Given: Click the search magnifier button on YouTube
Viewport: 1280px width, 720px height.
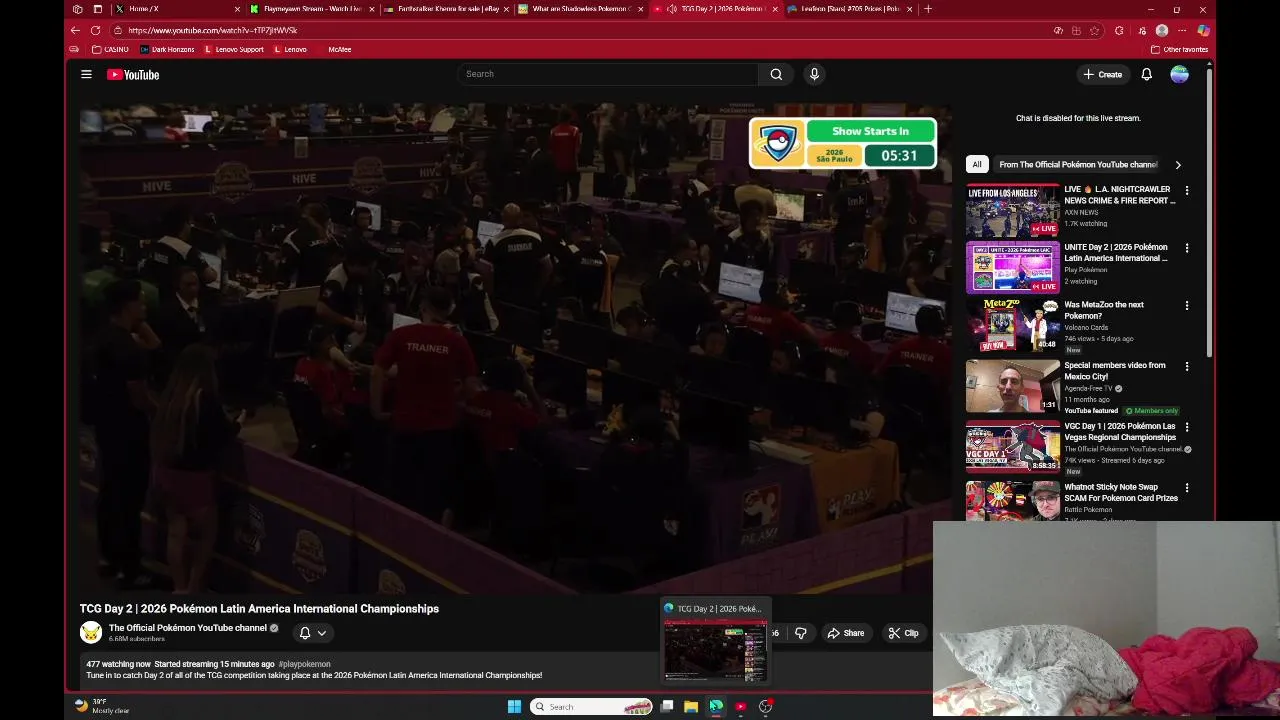Looking at the screenshot, I should coord(776,74).
